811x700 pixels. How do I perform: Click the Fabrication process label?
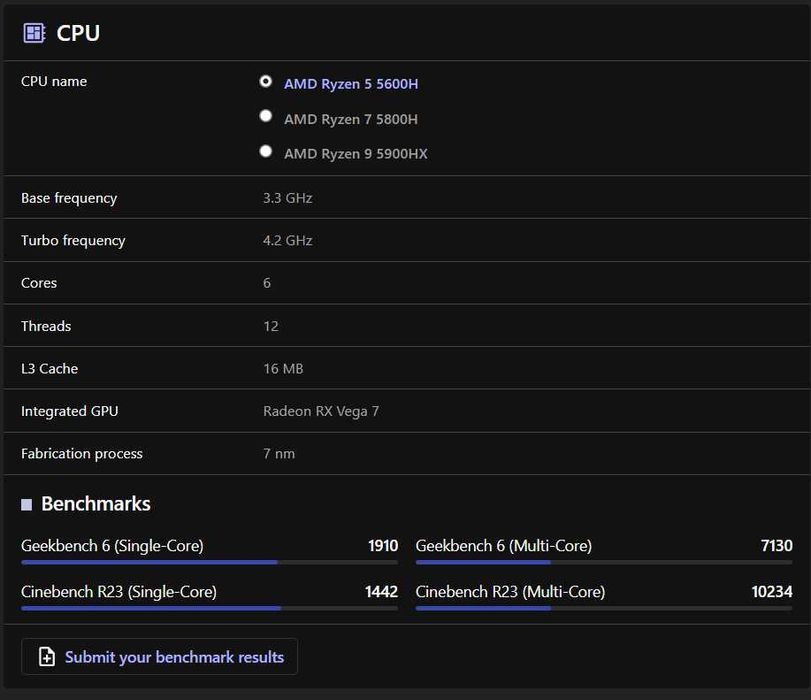[x=82, y=454]
